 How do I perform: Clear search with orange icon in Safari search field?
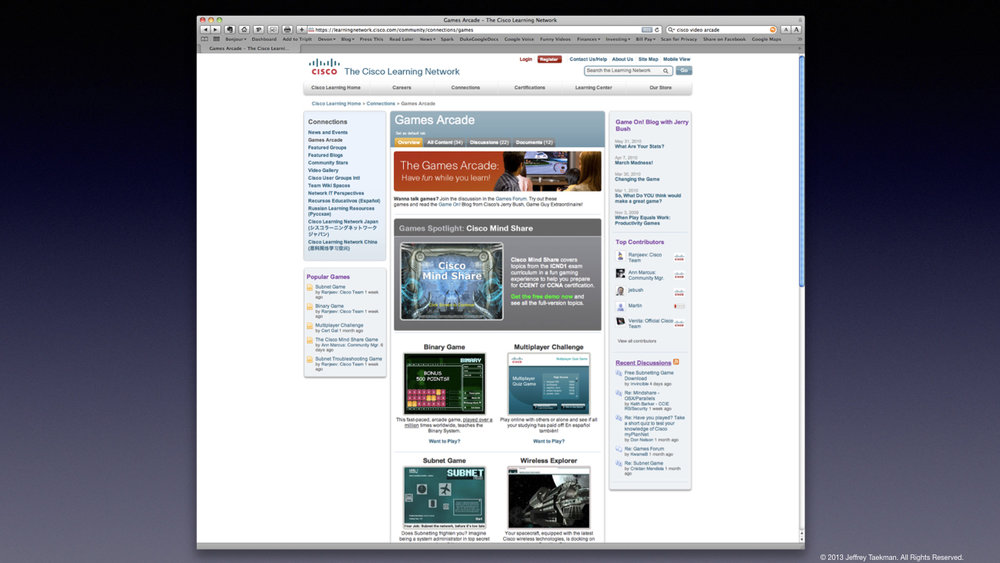pos(773,29)
